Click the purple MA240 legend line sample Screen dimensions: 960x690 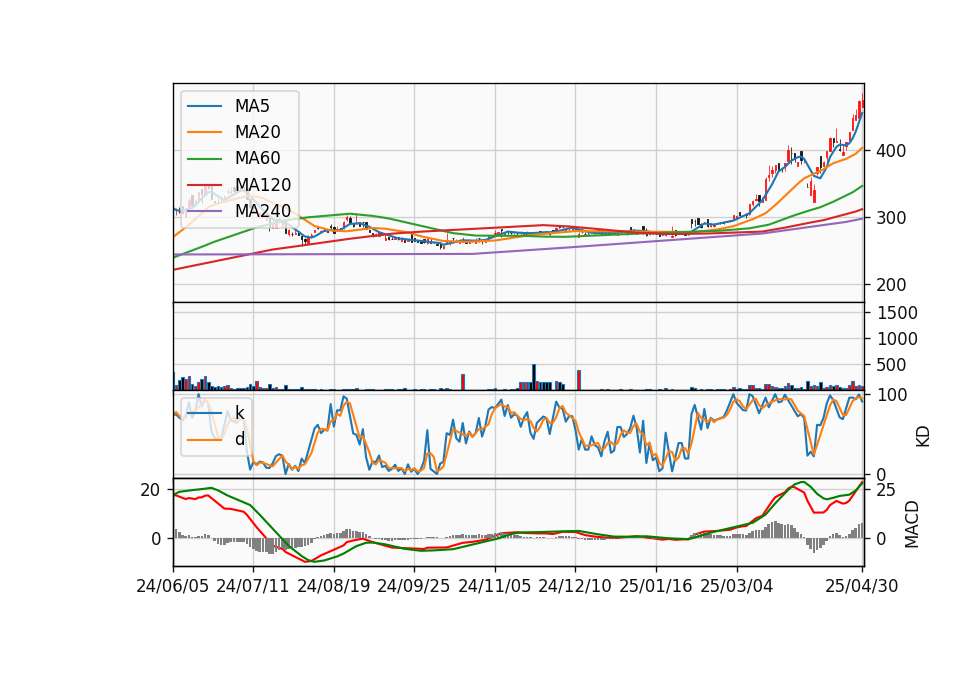(x=204, y=211)
